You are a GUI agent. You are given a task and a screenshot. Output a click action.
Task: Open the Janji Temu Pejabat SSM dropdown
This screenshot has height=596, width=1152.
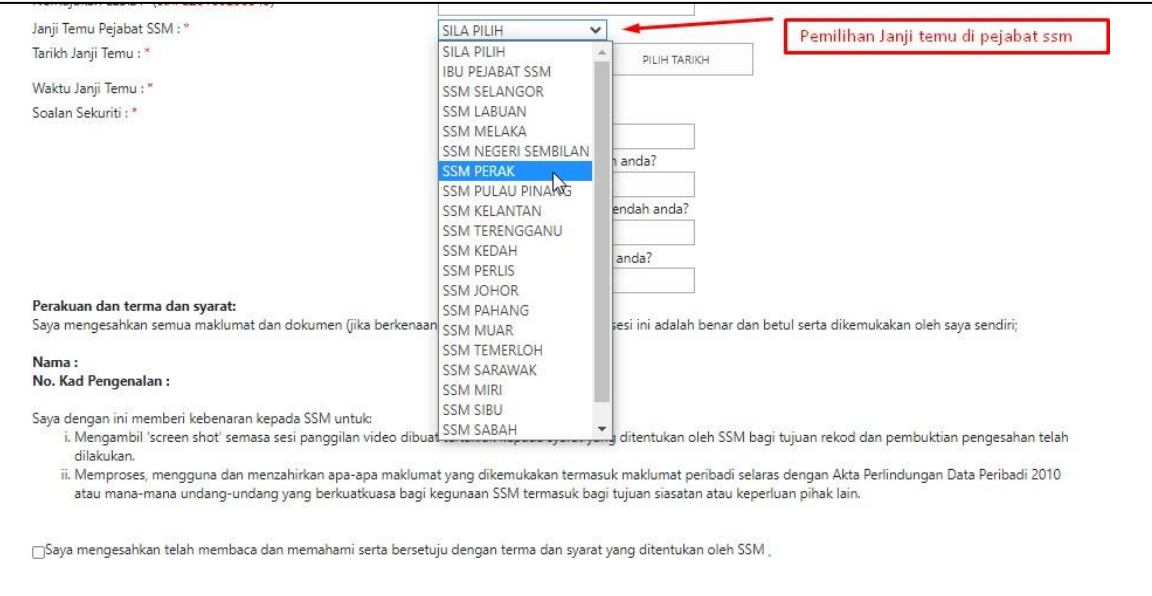point(523,30)
